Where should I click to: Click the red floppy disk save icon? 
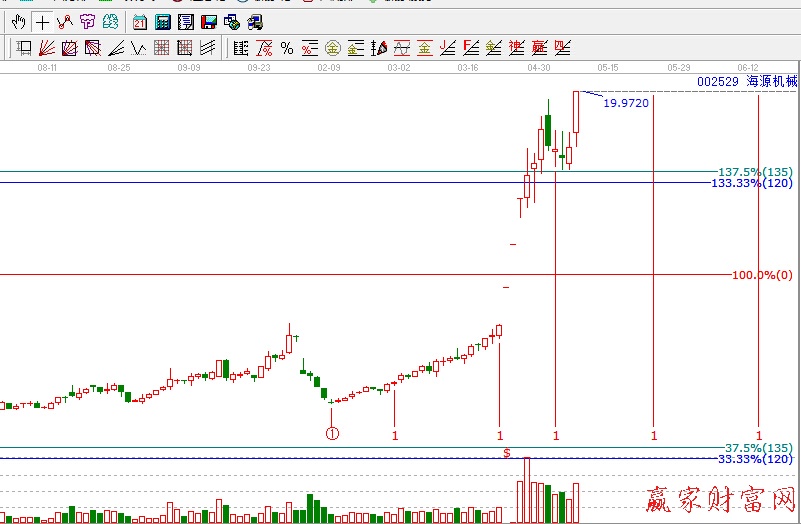point(209,21)
